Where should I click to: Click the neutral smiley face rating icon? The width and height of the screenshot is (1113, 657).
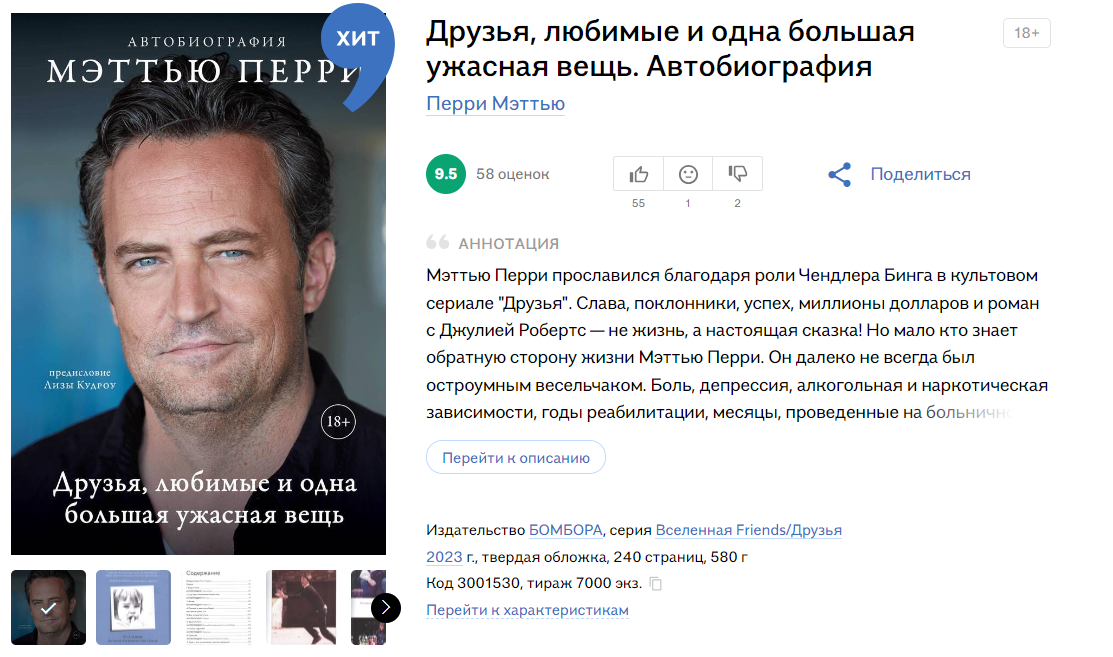(x=688, y=174)
